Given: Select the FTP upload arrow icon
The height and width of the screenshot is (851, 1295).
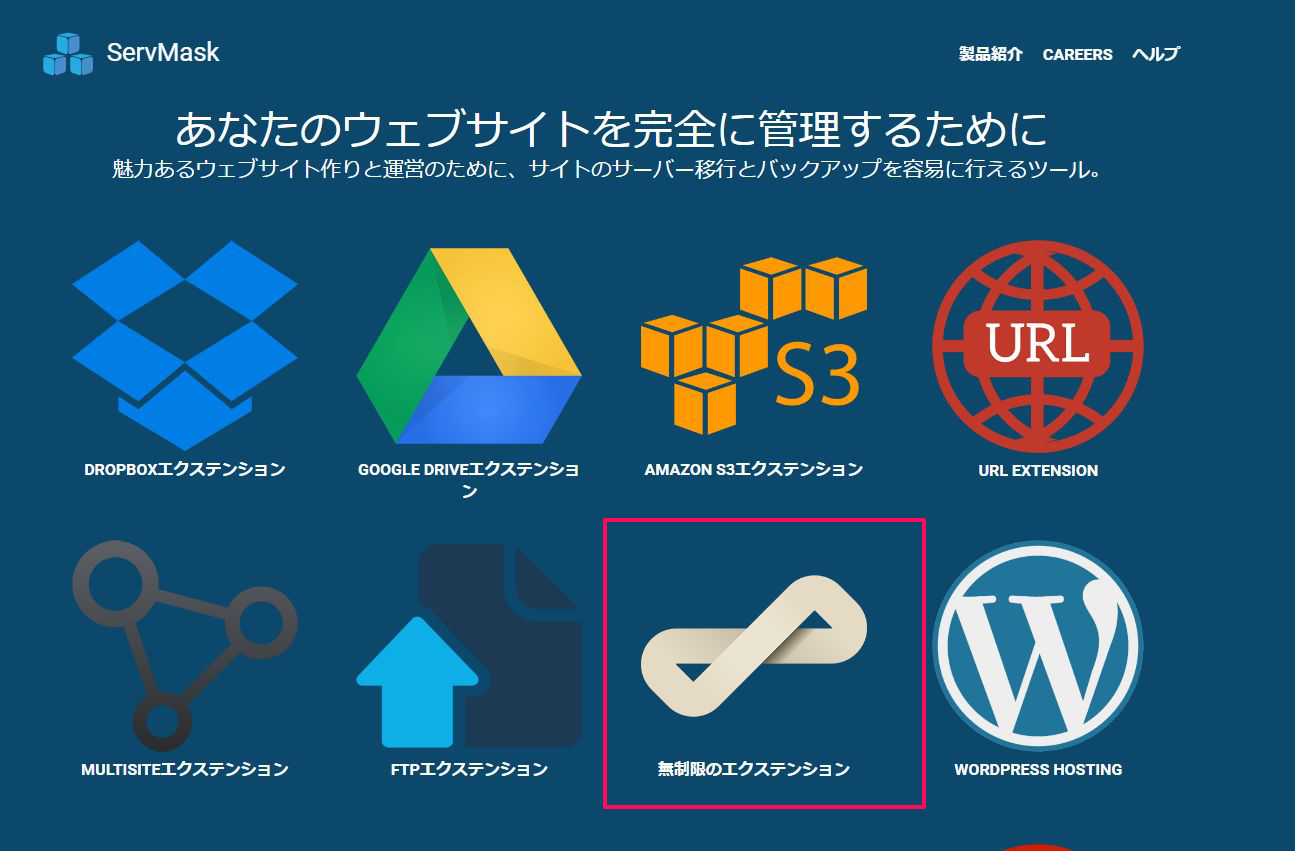Looking at the screenshot, I should 469,646.
